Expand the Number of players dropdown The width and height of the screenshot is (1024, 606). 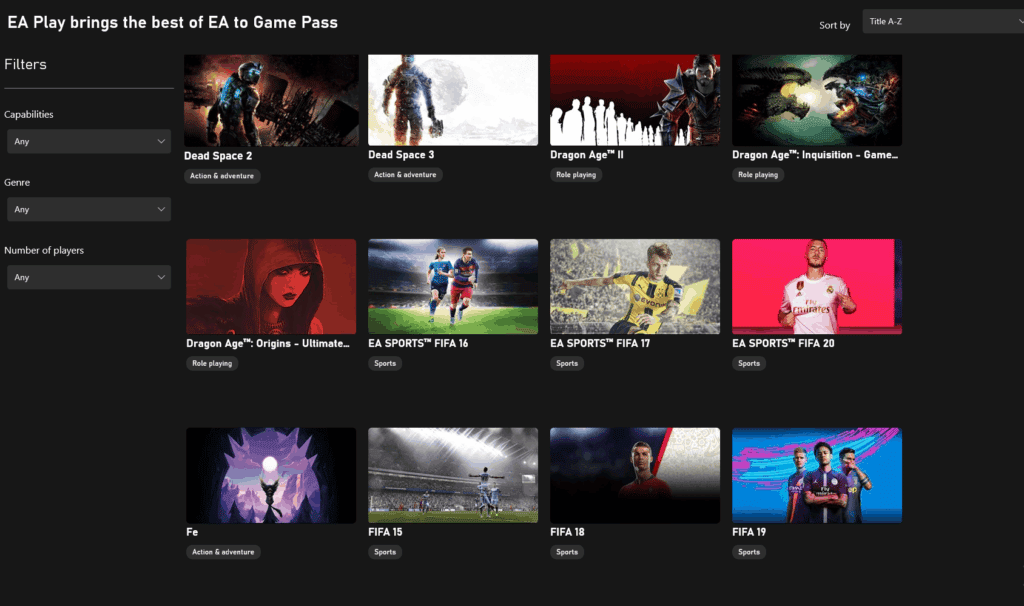pyautogui.click(x=89, y=277)
